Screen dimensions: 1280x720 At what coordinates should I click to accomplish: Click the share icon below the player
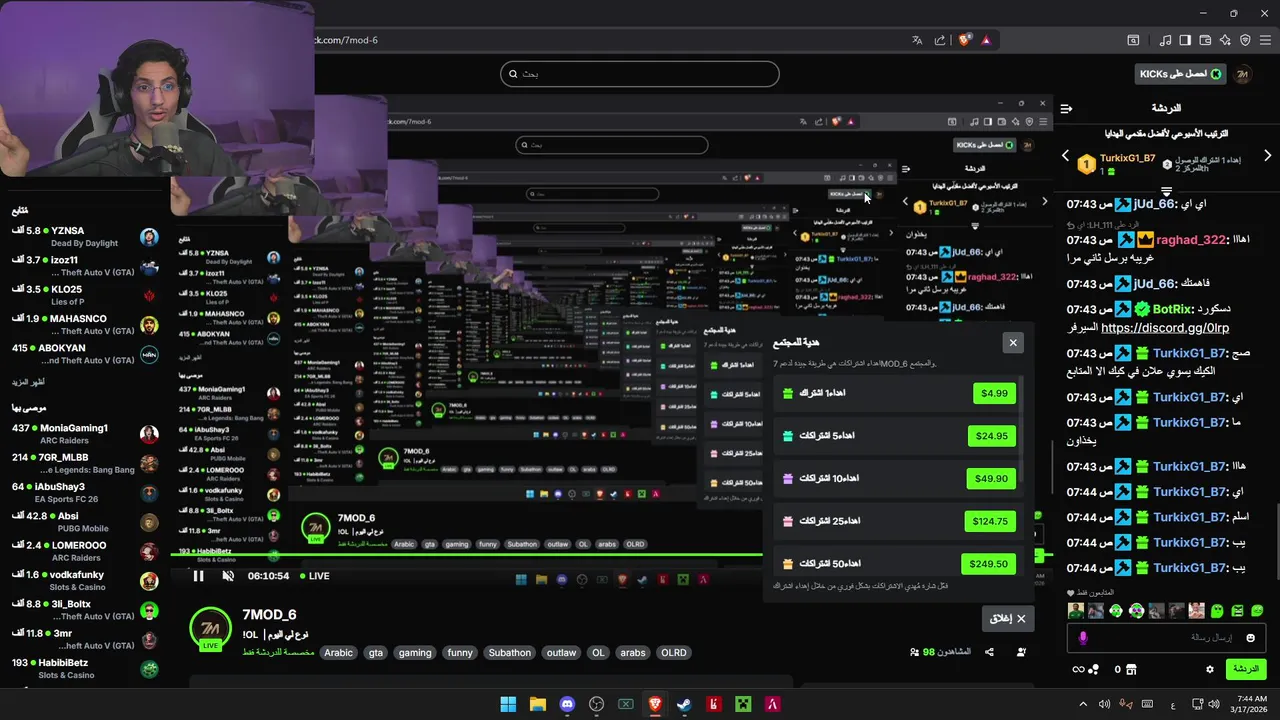coord(989,652)
